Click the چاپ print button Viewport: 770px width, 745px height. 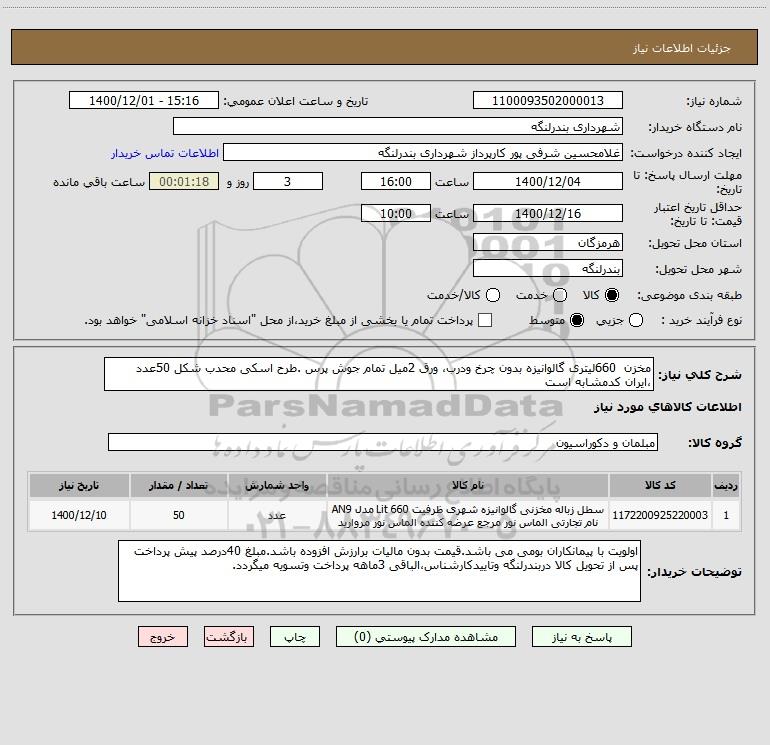tap(295, 636)
